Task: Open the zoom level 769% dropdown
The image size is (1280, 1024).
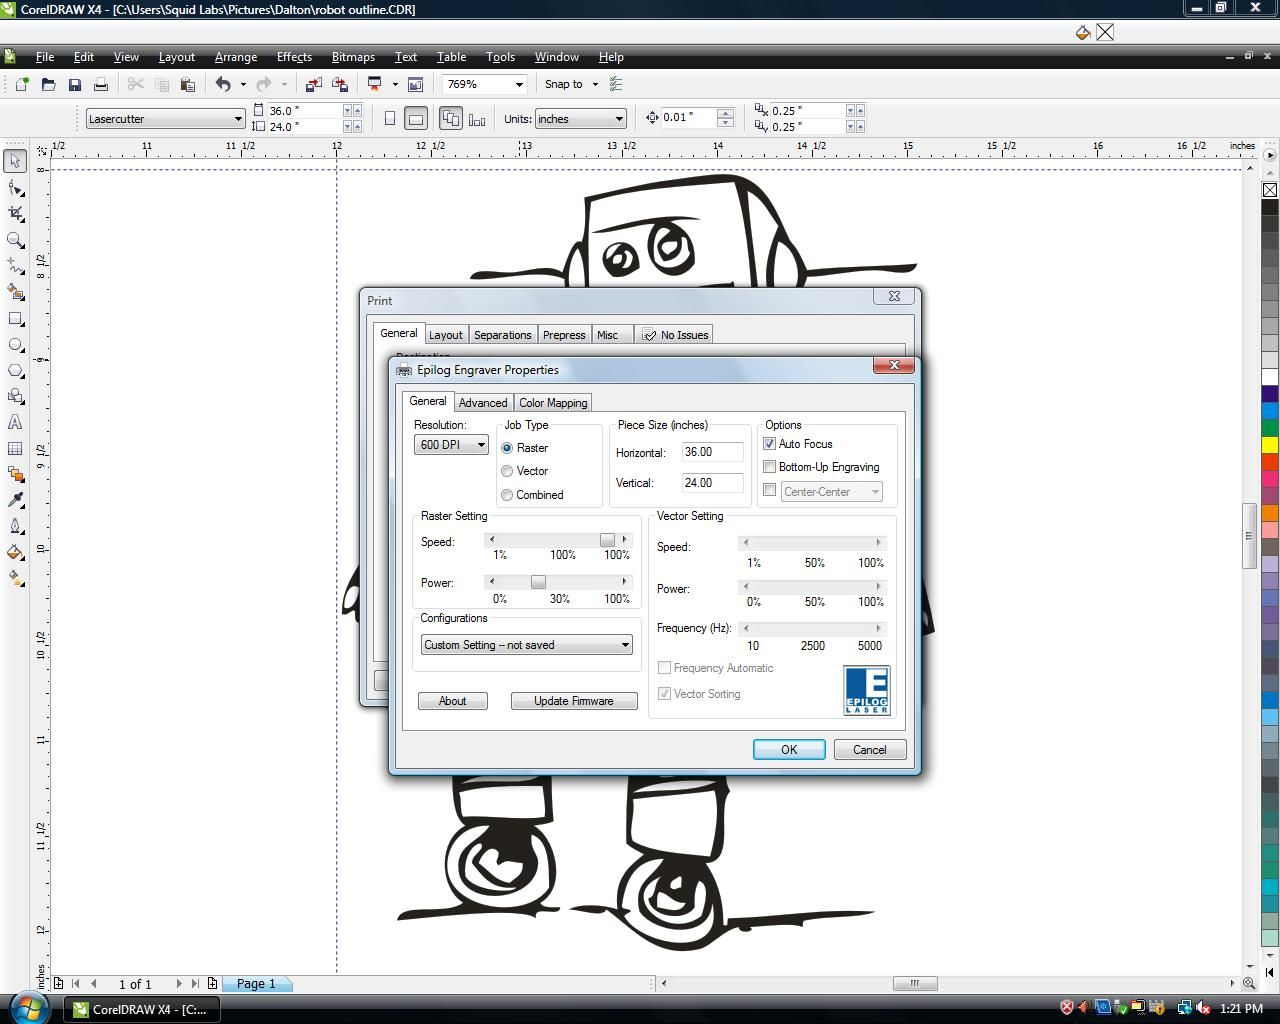Action: pyautogui.click(x=486, y=85)
